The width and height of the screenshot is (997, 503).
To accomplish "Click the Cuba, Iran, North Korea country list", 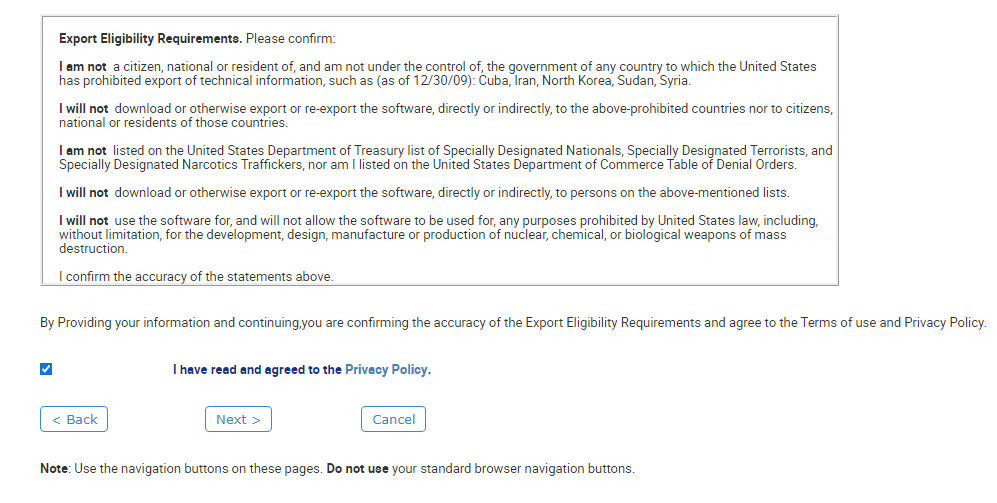I will [584, 81].
